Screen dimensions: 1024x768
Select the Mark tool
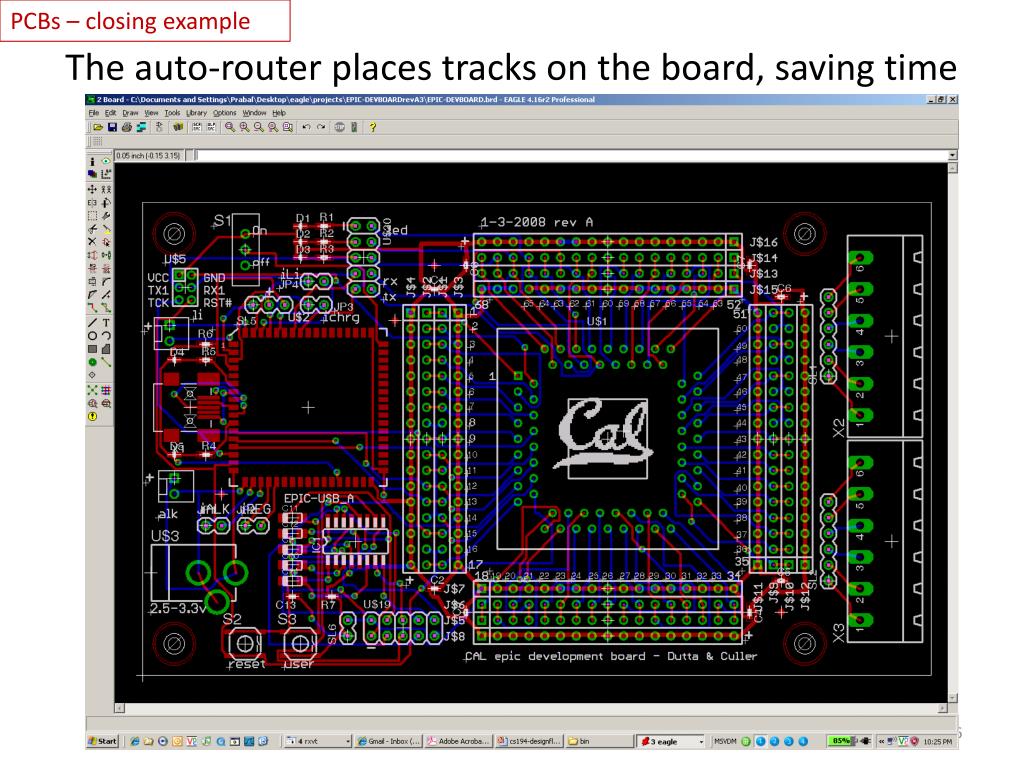(106, 174)
